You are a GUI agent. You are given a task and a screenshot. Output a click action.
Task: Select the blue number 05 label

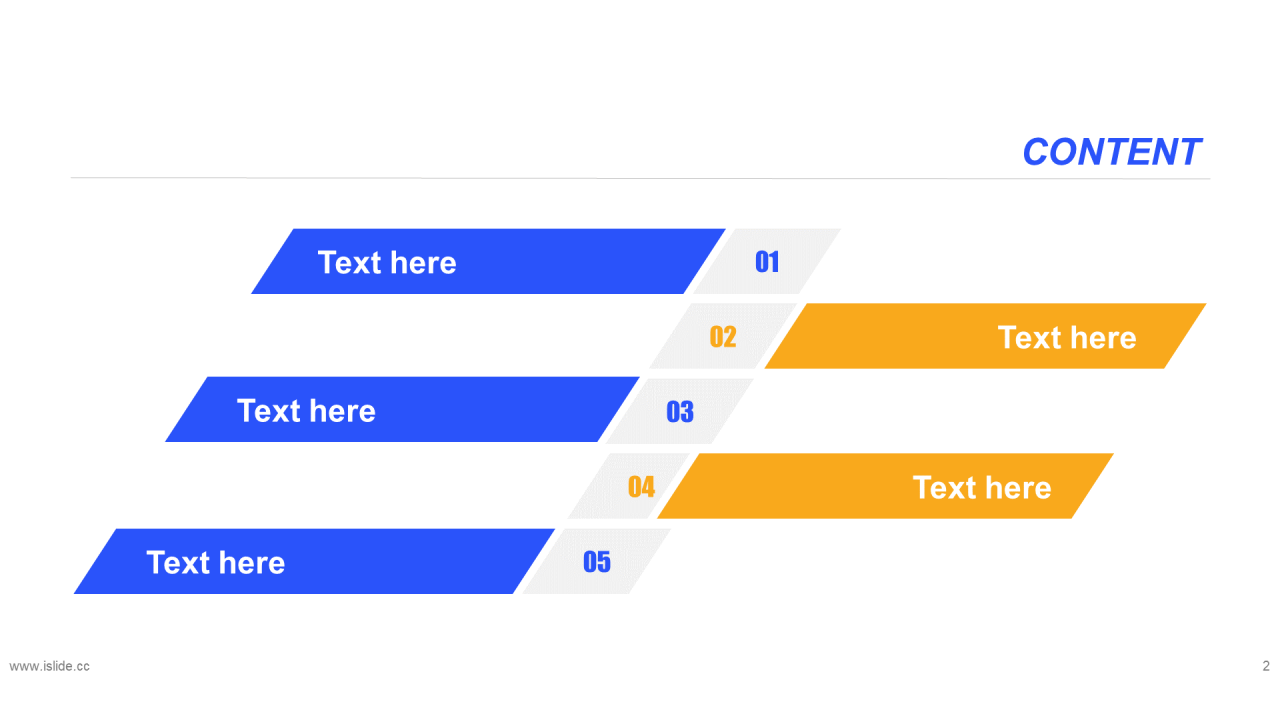pyautogui.click(x=597, y=562)
